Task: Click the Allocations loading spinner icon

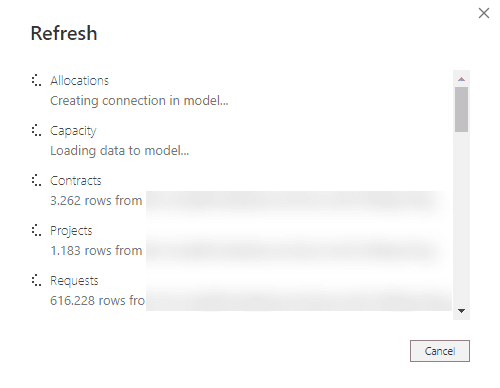Action: [x=36, y=80]
